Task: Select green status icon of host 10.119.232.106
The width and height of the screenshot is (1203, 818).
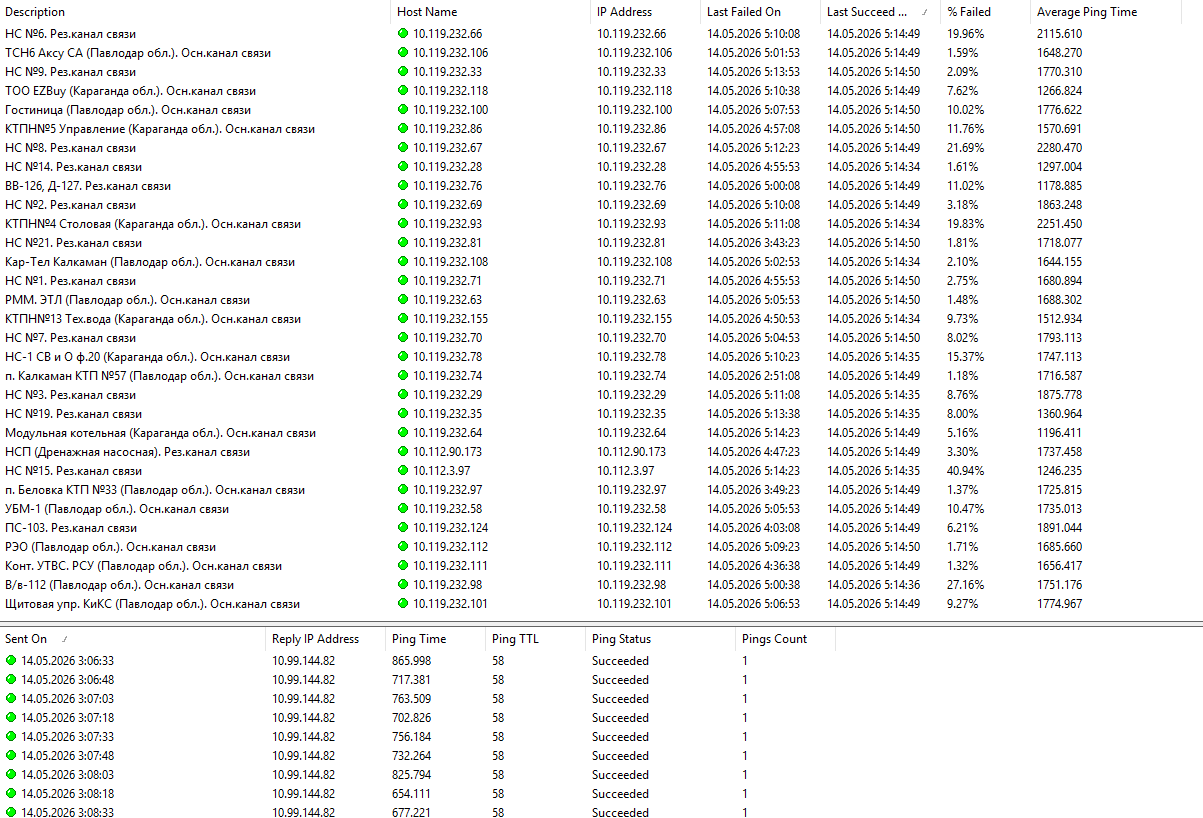Action: tap(403, 53)
